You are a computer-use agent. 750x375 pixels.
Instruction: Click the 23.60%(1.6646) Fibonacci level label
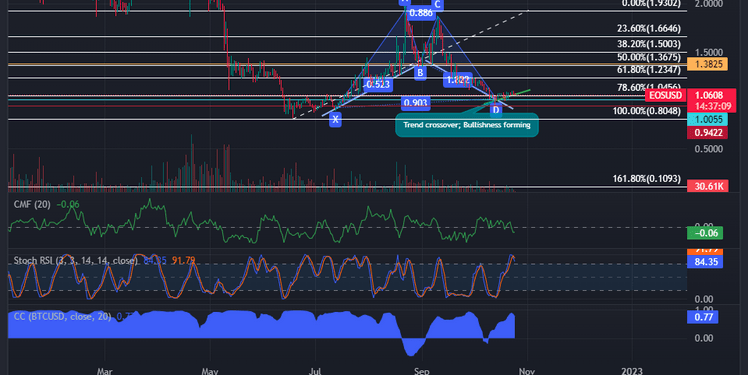649,29
